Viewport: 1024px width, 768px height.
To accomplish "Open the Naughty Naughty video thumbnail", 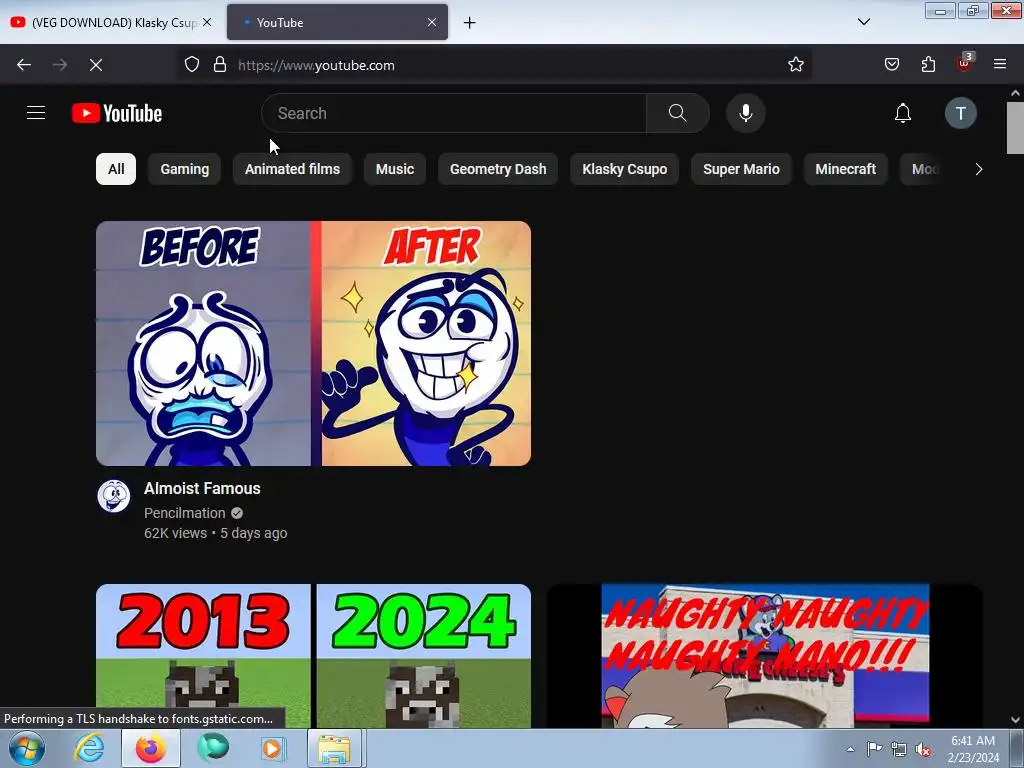I will 765,656.
